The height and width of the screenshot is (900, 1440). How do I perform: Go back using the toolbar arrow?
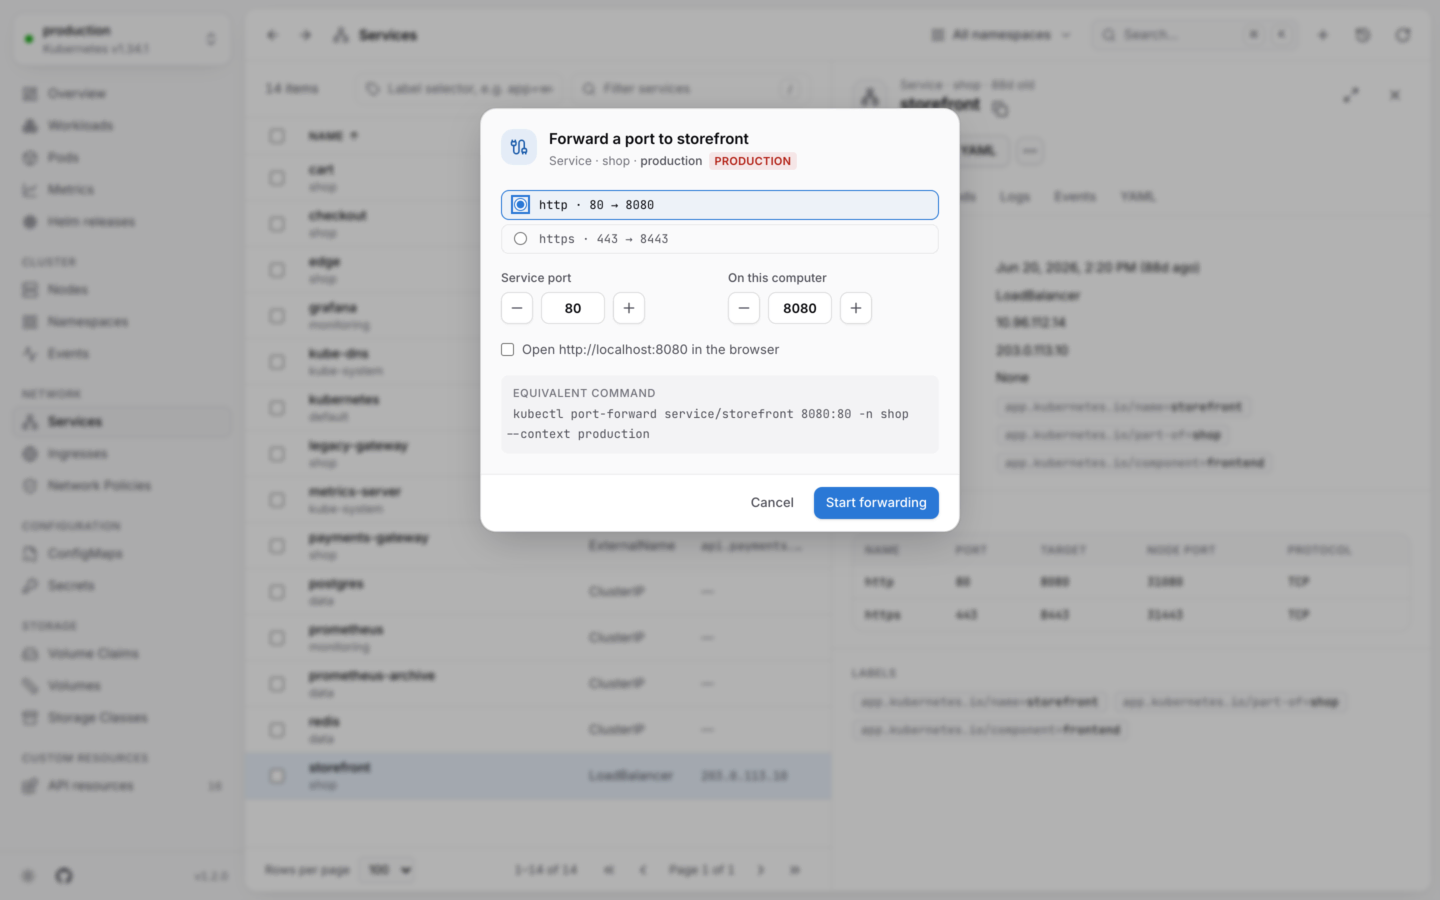click(x=272, y=35)
